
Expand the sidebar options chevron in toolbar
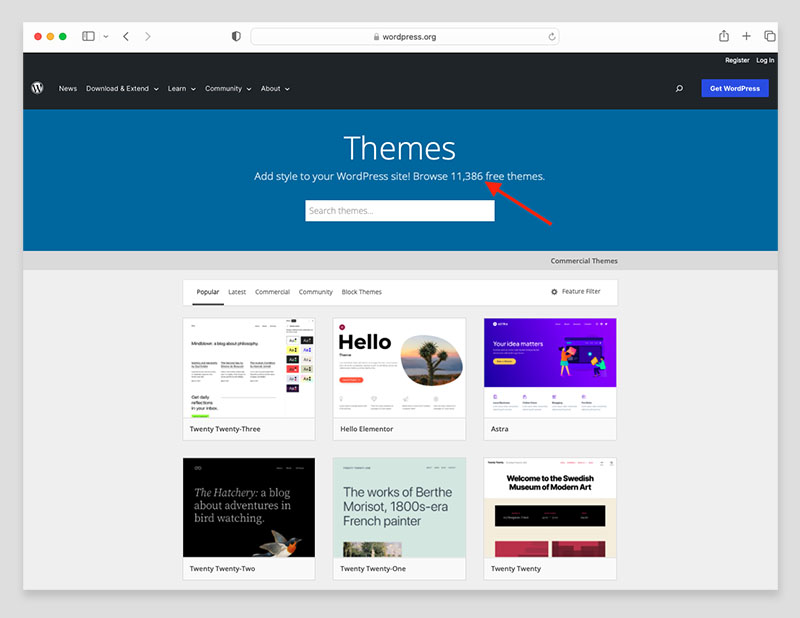pos(106,36)
